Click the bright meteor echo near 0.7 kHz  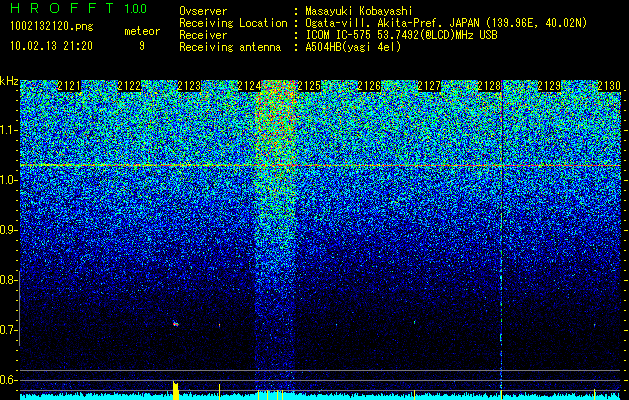pos(175,323)
